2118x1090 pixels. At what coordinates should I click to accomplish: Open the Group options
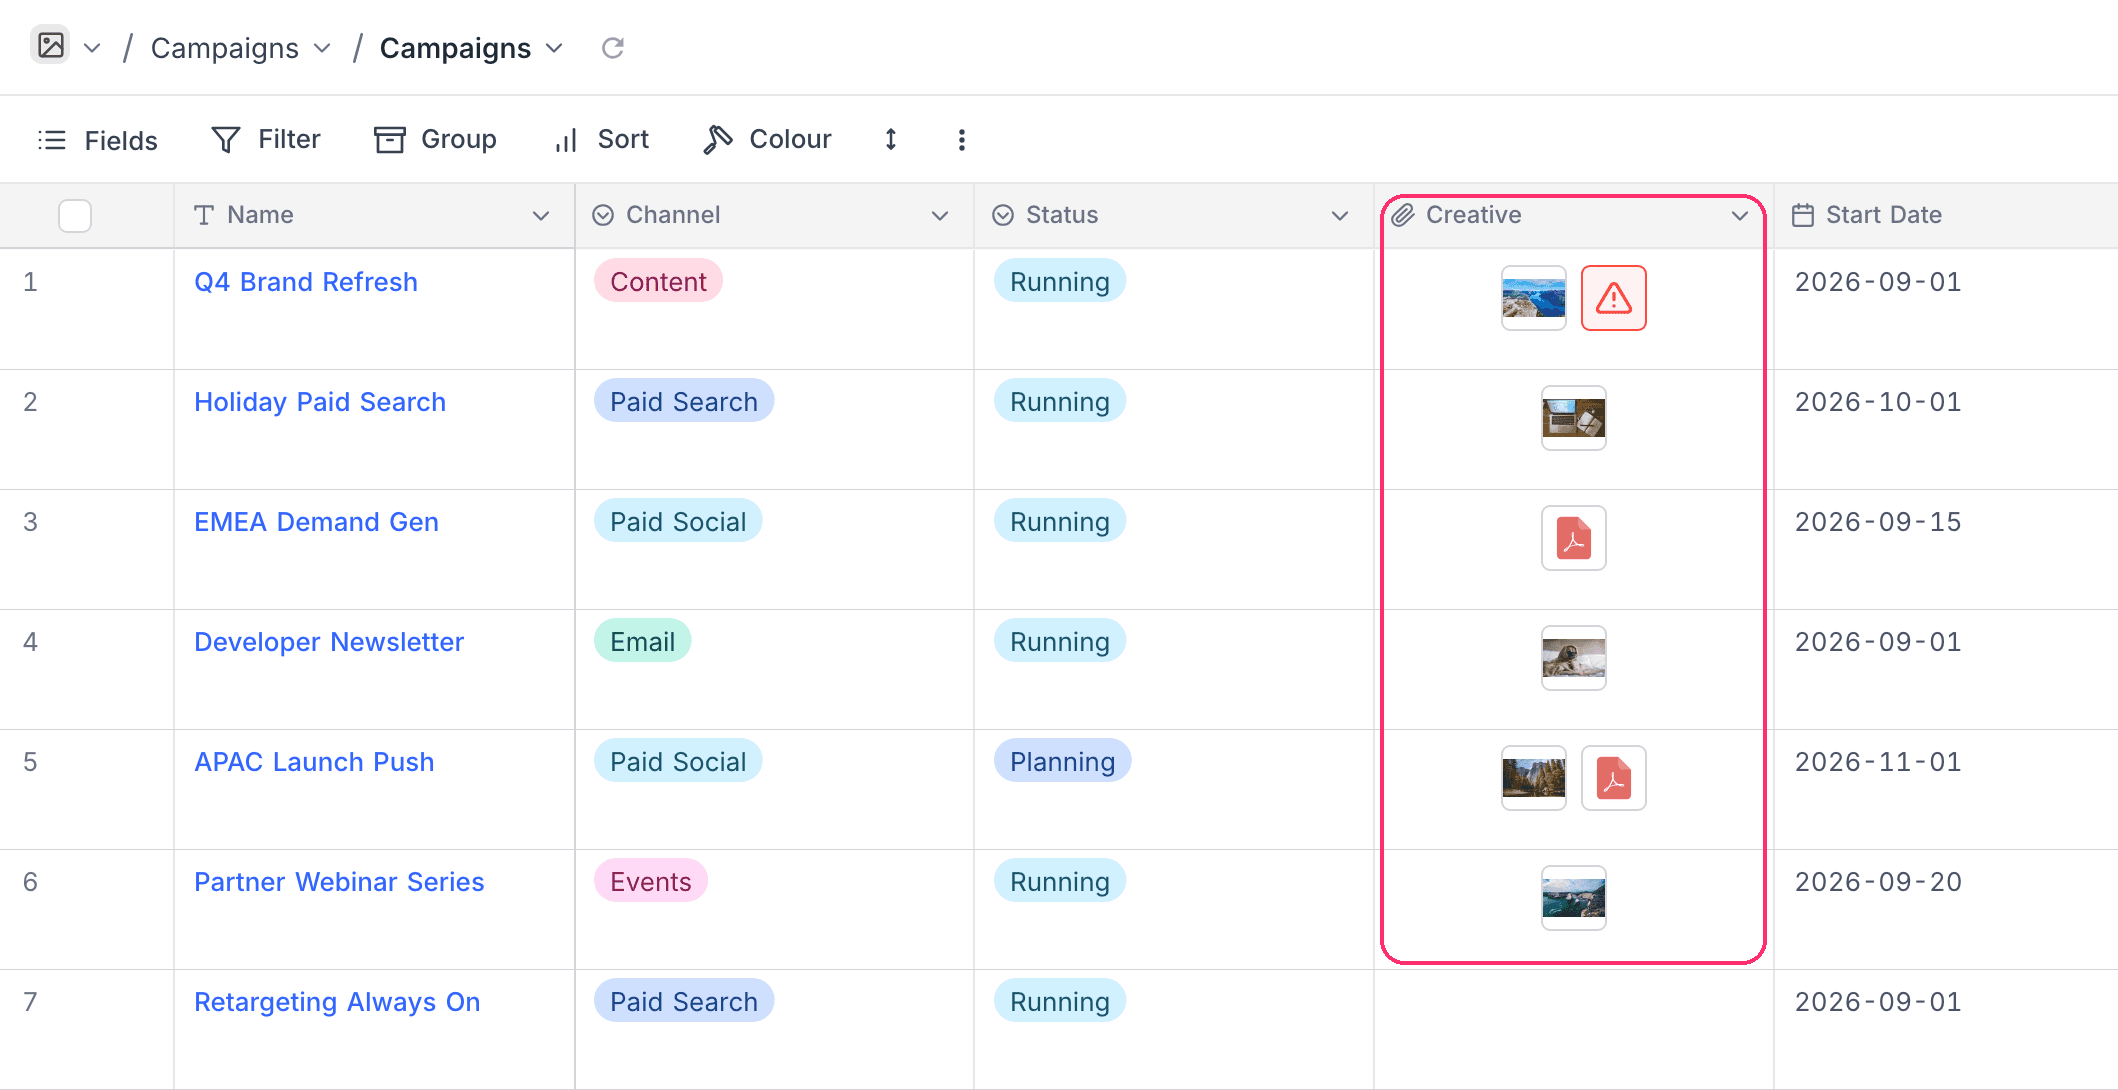point(435,140)
